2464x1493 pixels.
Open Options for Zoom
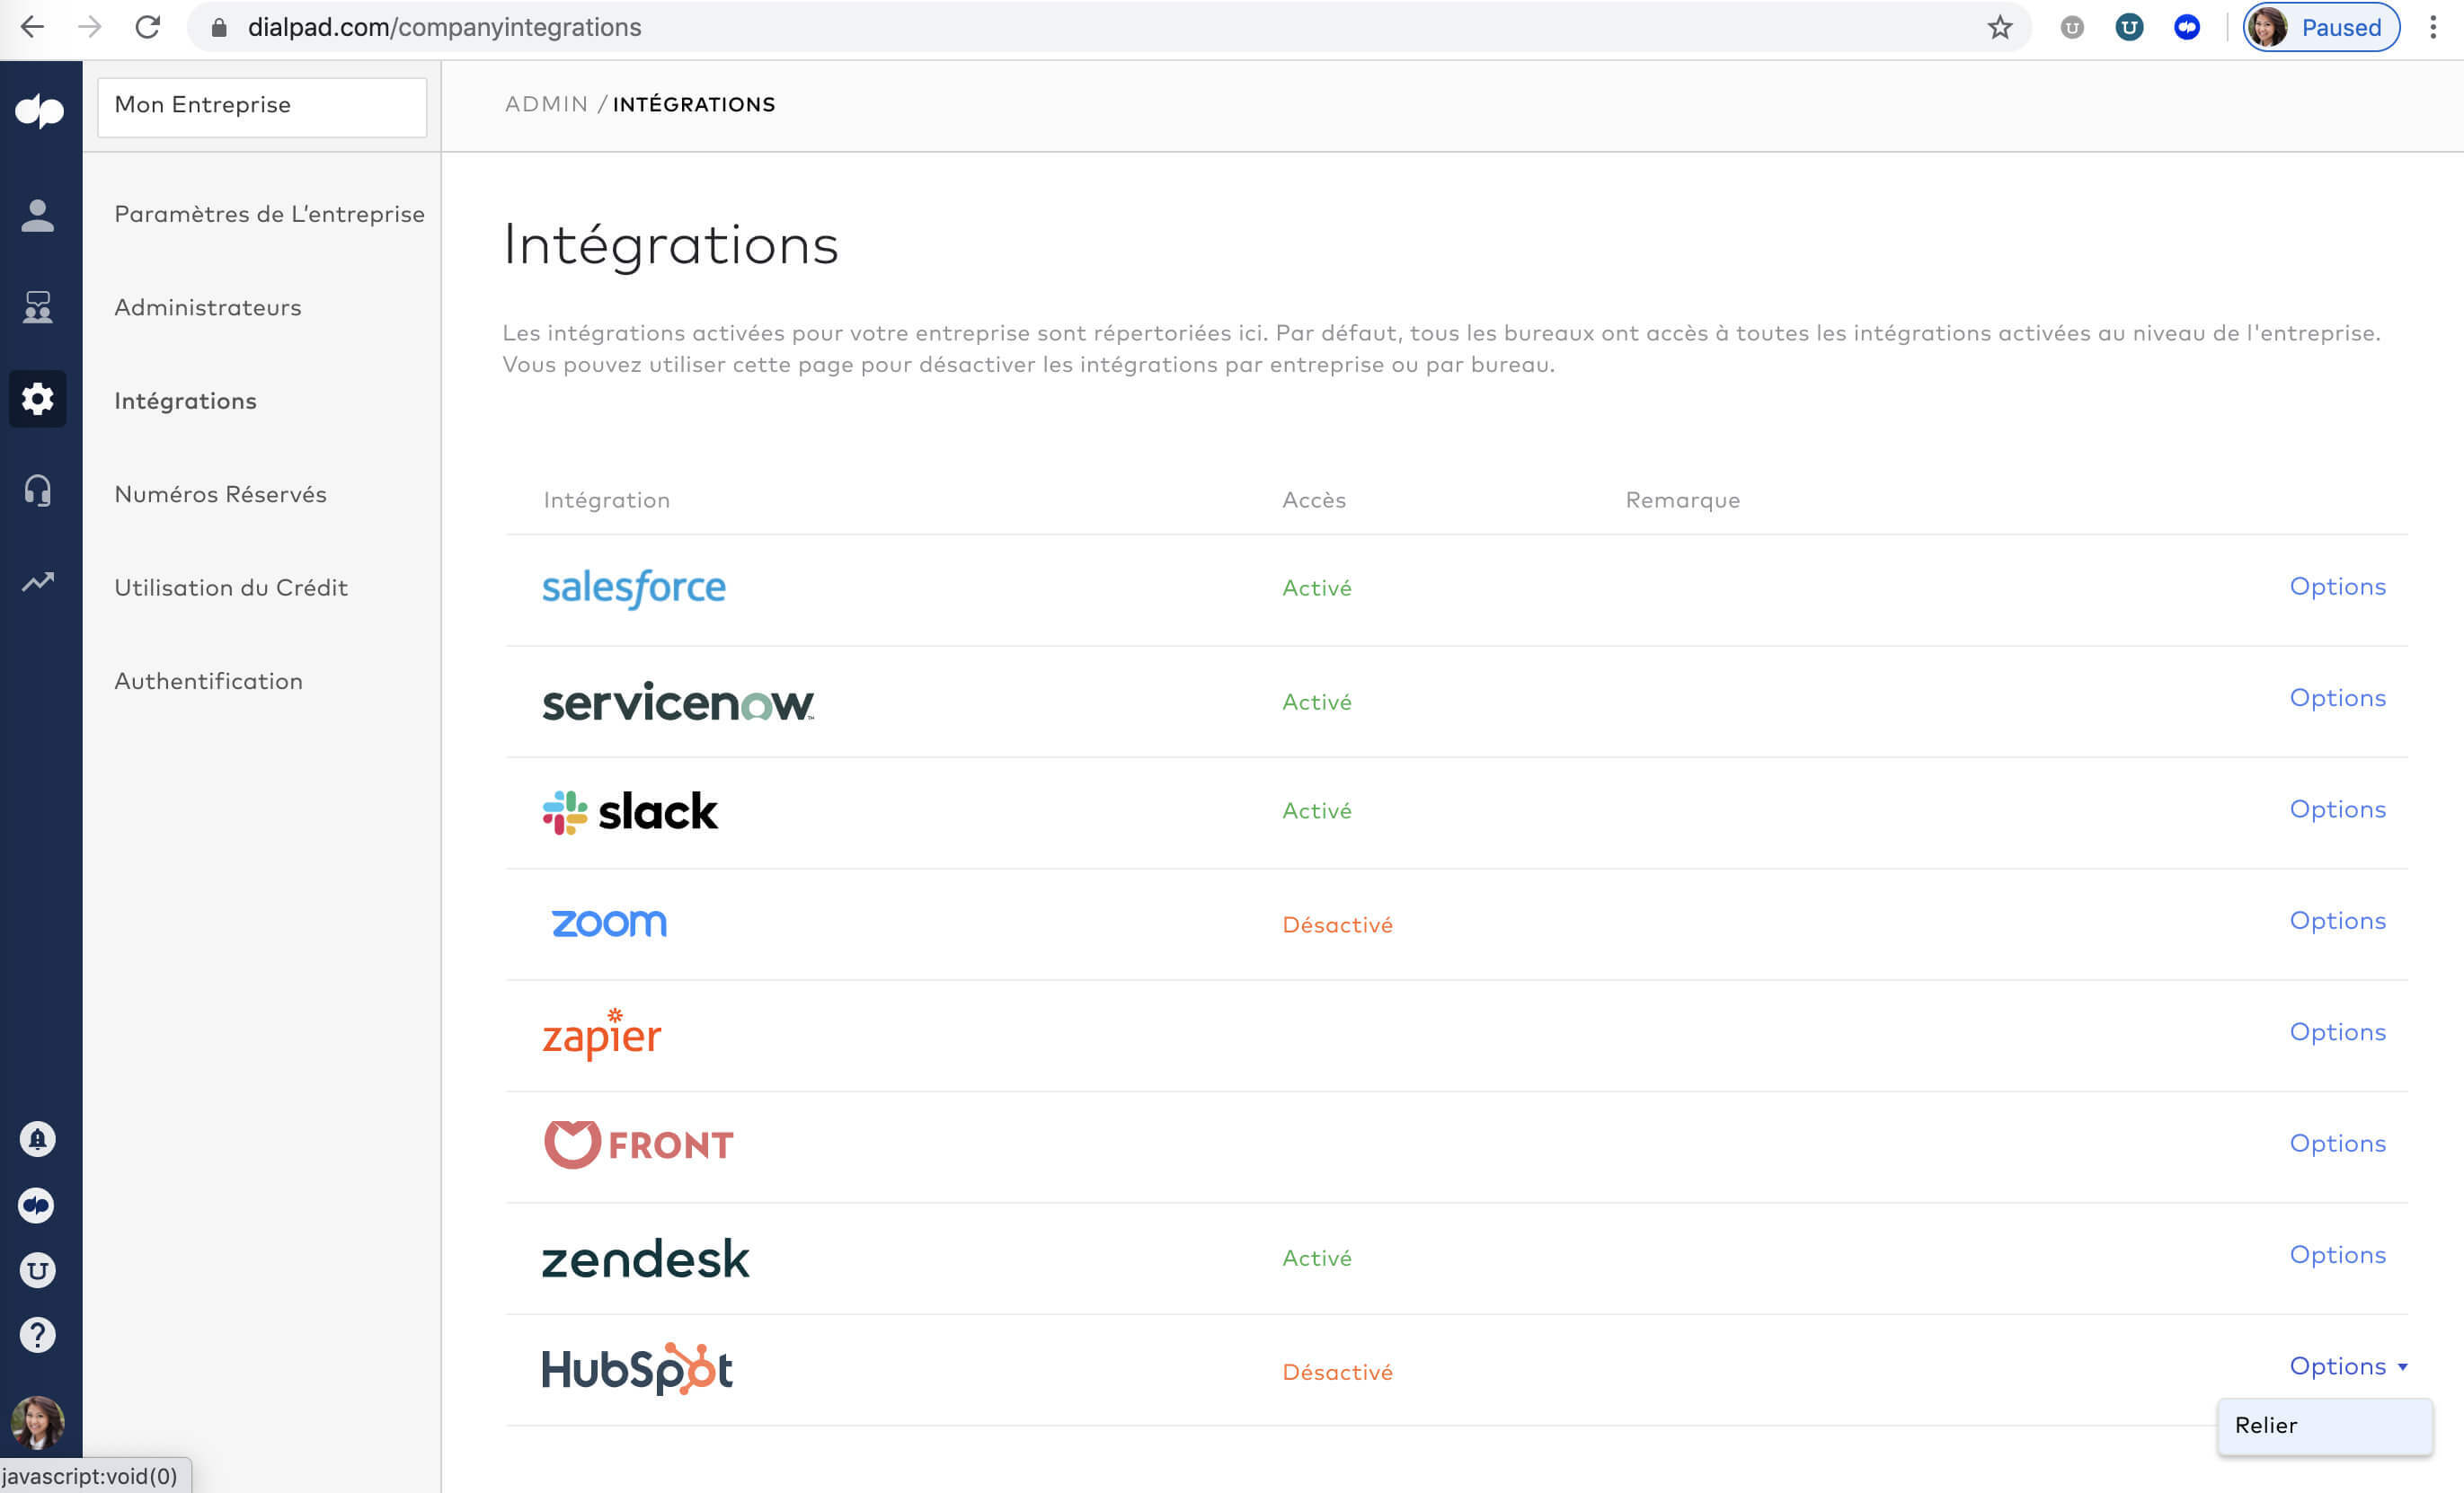coord(2337,920)
